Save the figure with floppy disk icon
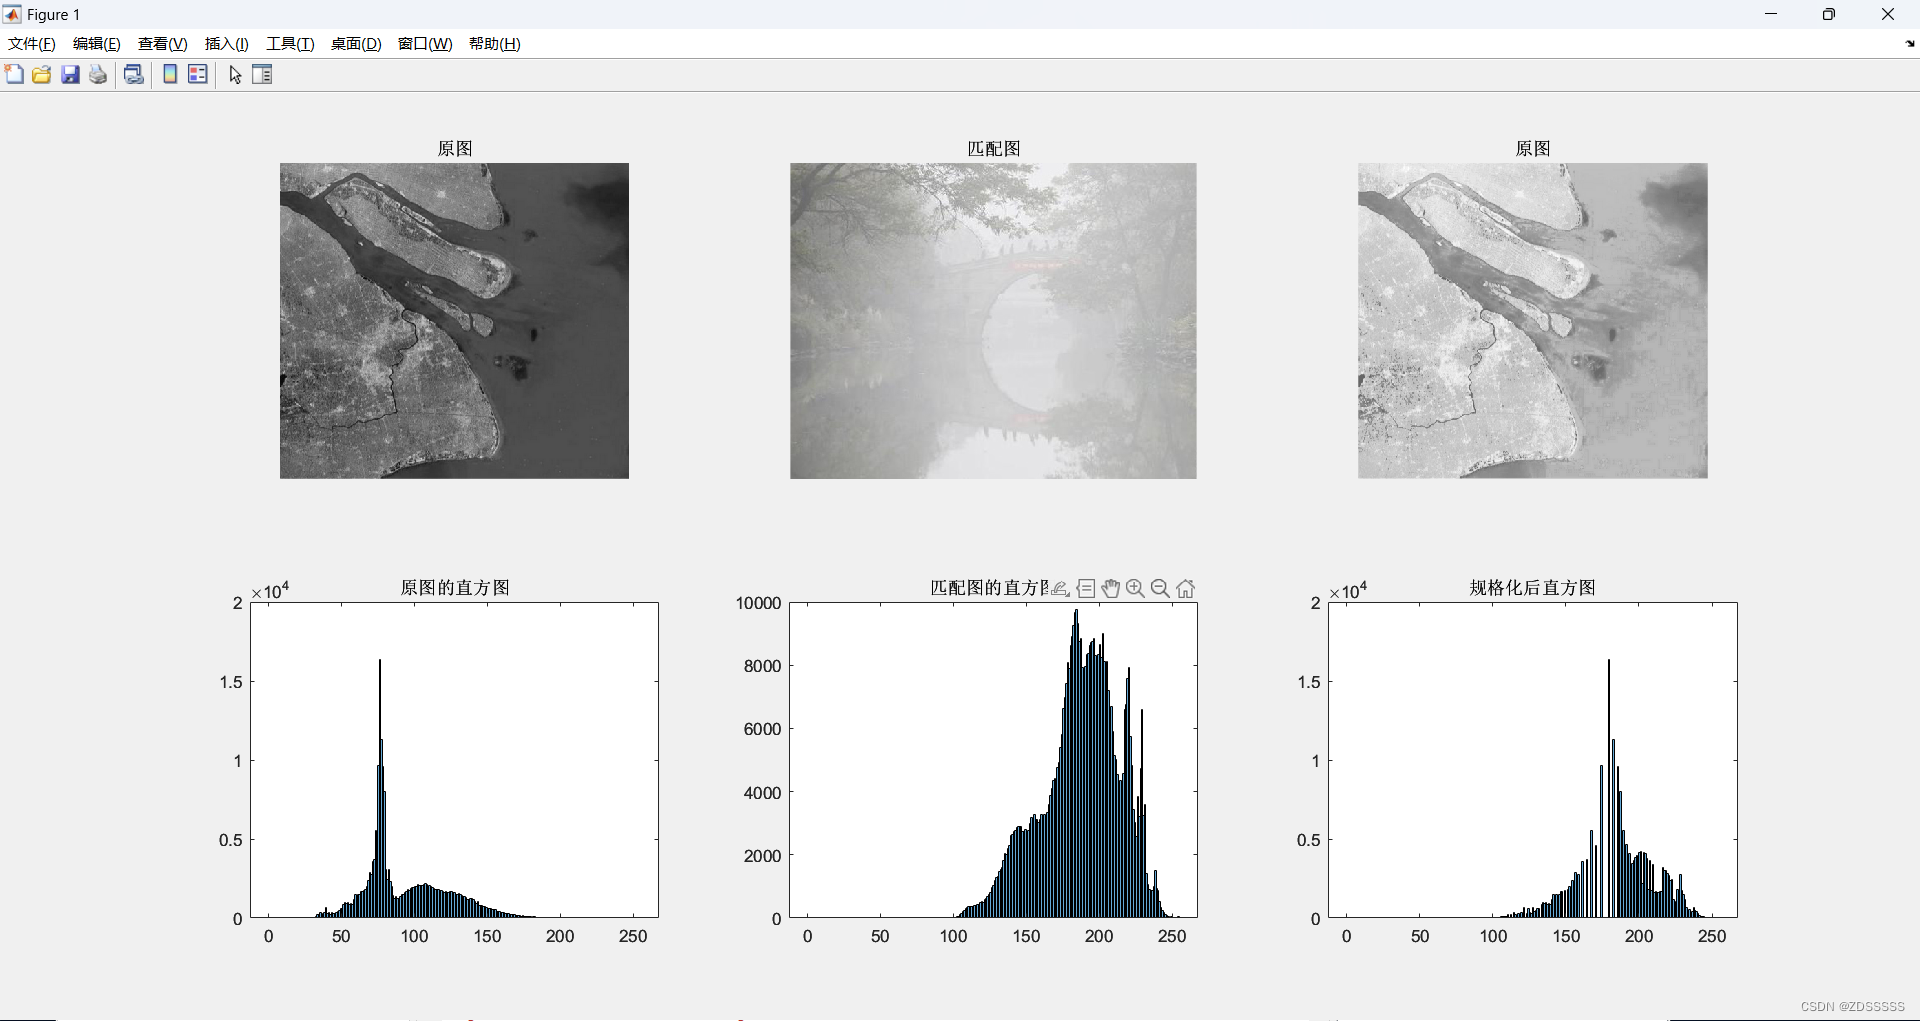Image resolution: width=1920 pixels, height=1021 pixels. [70, 74]
